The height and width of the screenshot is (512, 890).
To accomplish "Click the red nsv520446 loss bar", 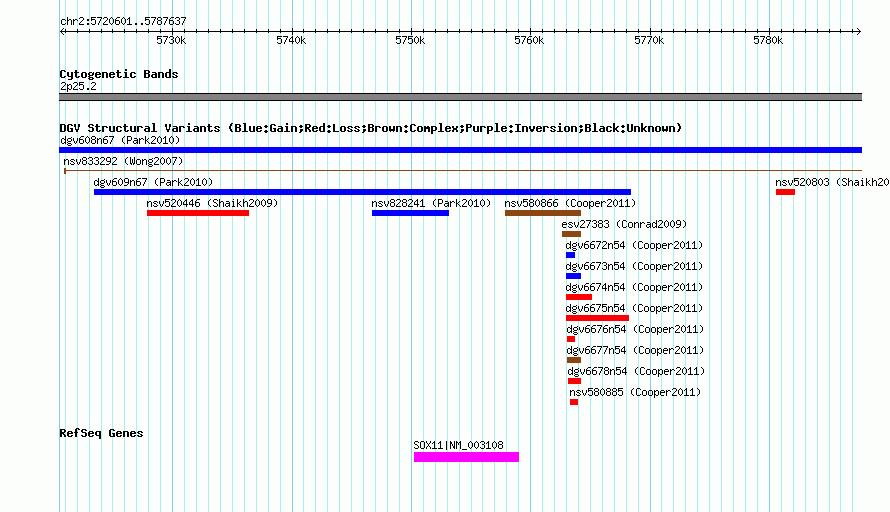I will (198, 213).
